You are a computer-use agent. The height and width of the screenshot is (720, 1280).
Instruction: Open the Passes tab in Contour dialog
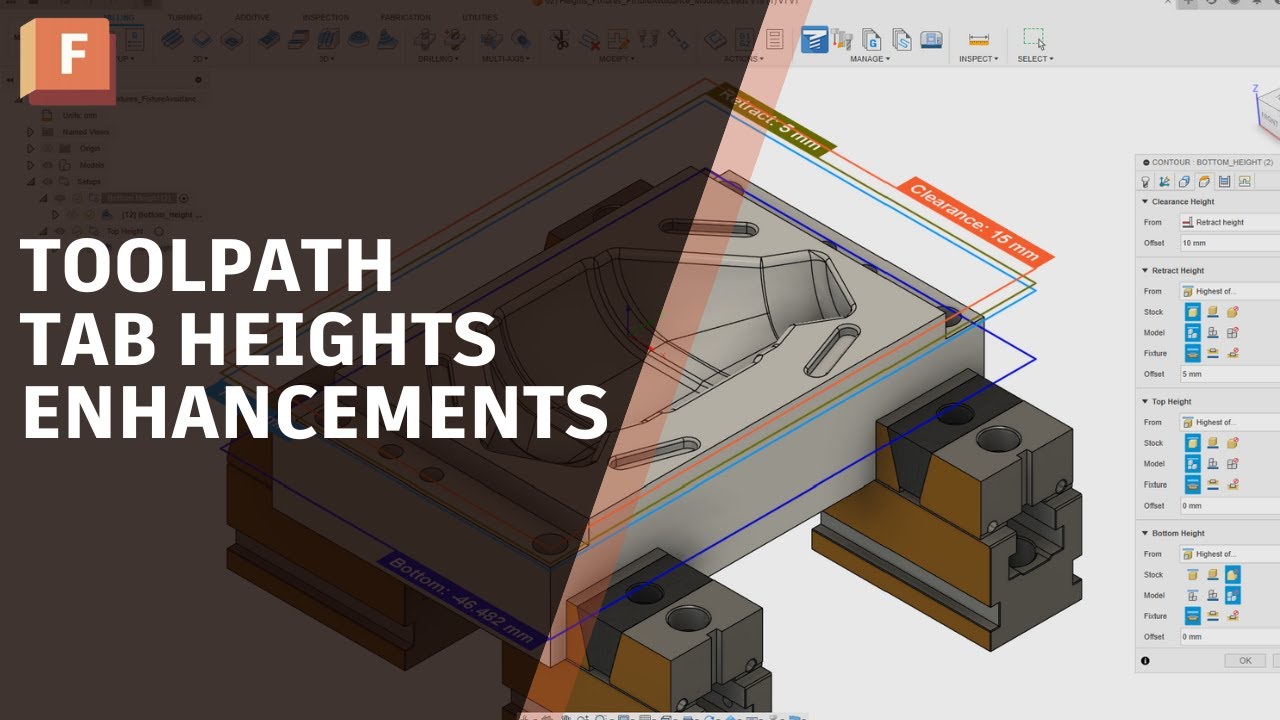(1224, 182)
